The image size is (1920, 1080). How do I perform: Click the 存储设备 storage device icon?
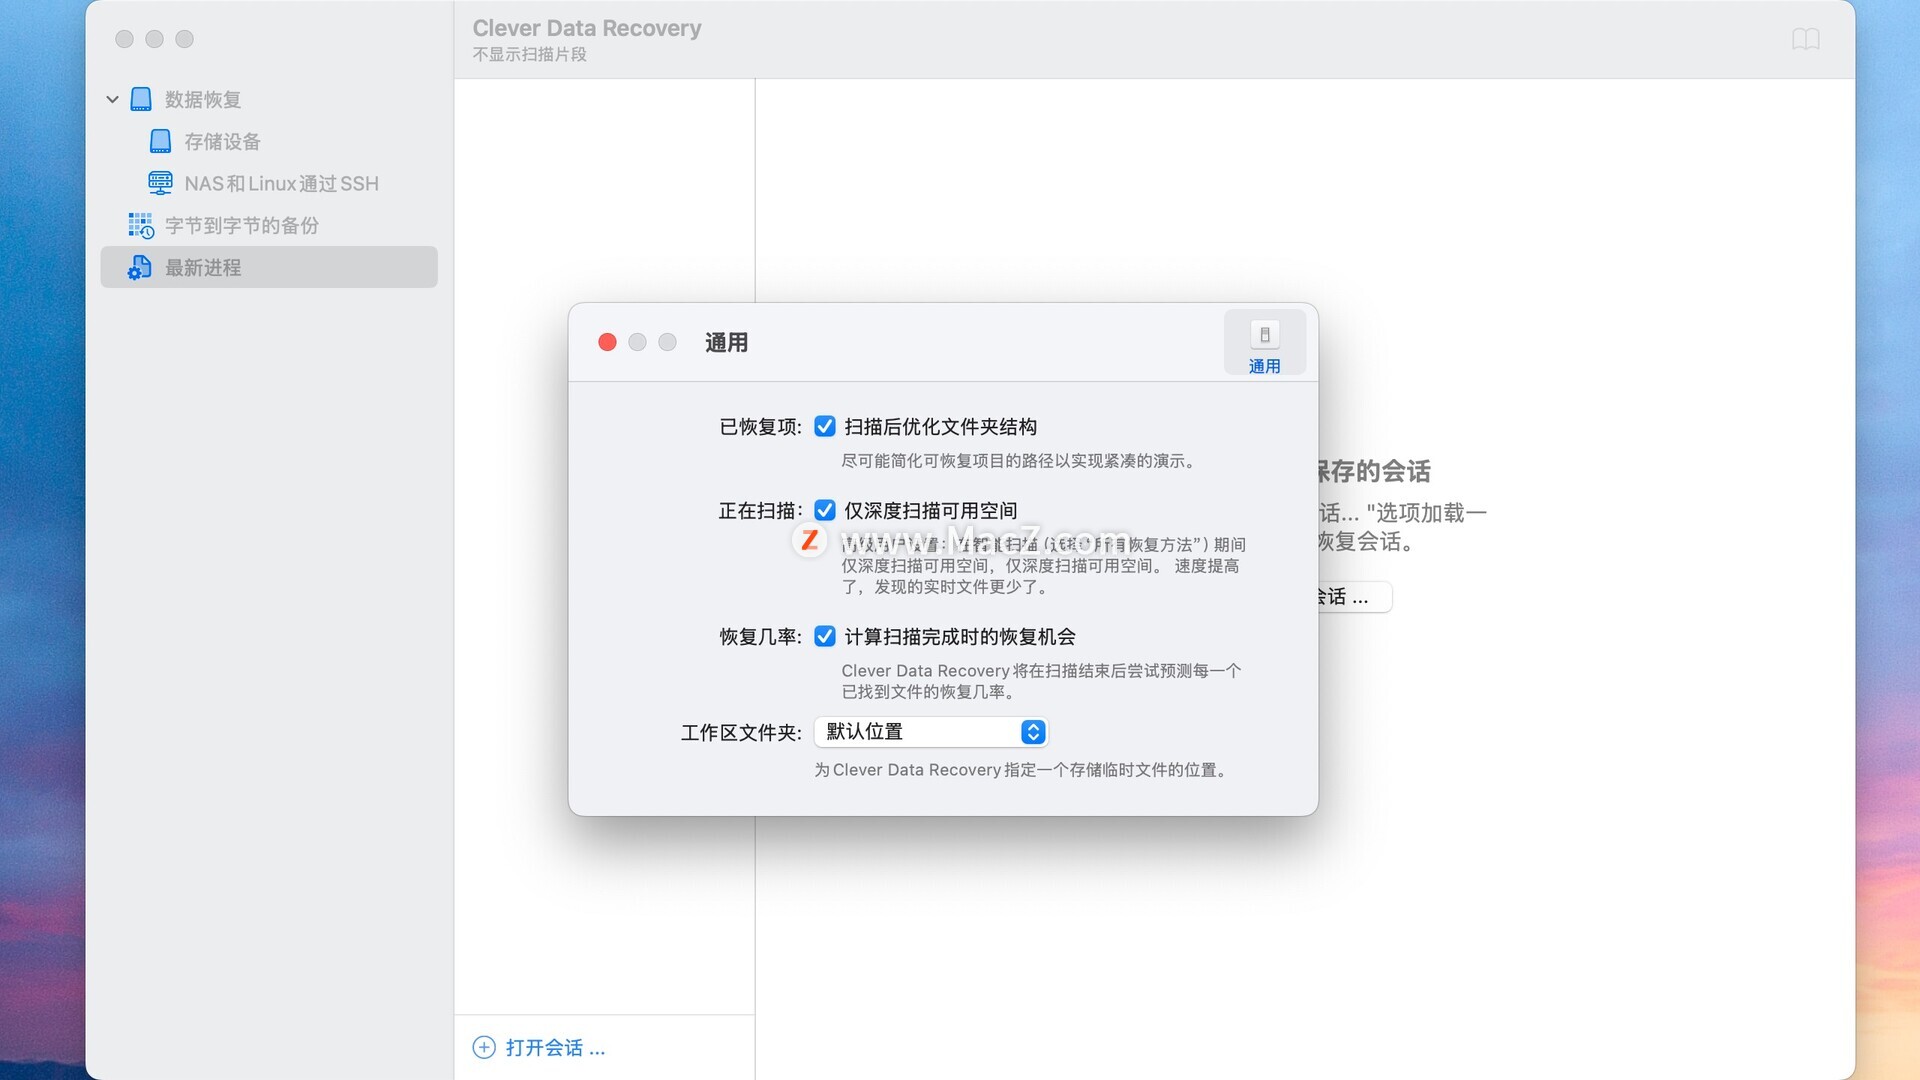[160, 141]
